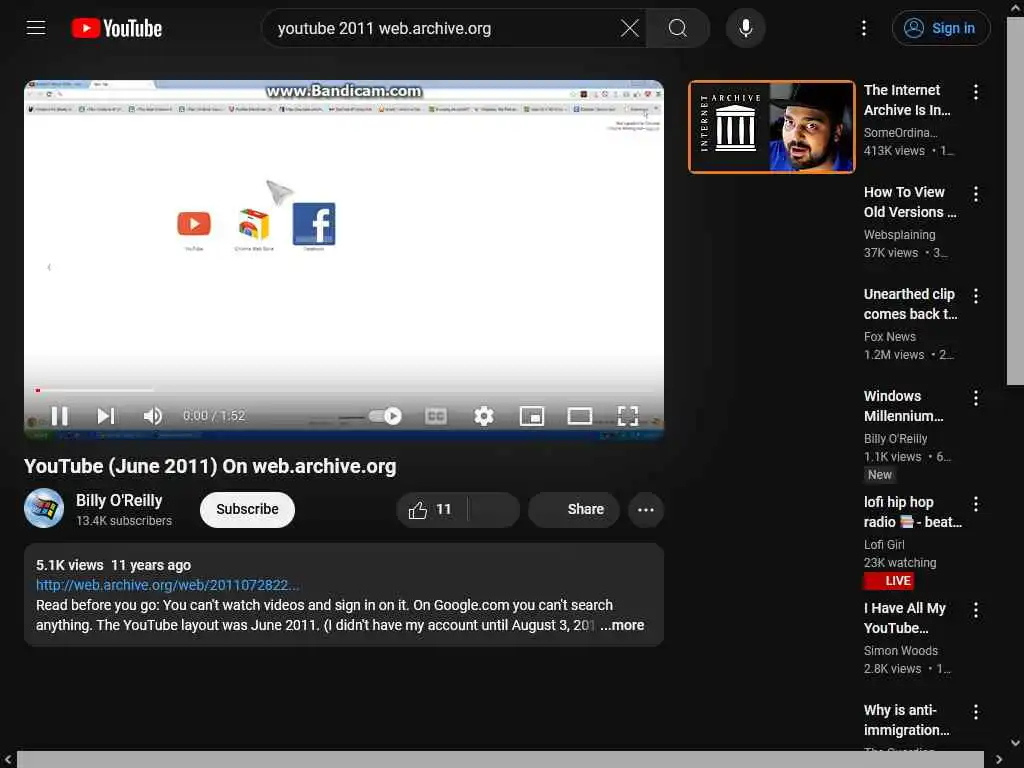
Task: Open 'Windows Millennium' video
Action: coord(903,406)
